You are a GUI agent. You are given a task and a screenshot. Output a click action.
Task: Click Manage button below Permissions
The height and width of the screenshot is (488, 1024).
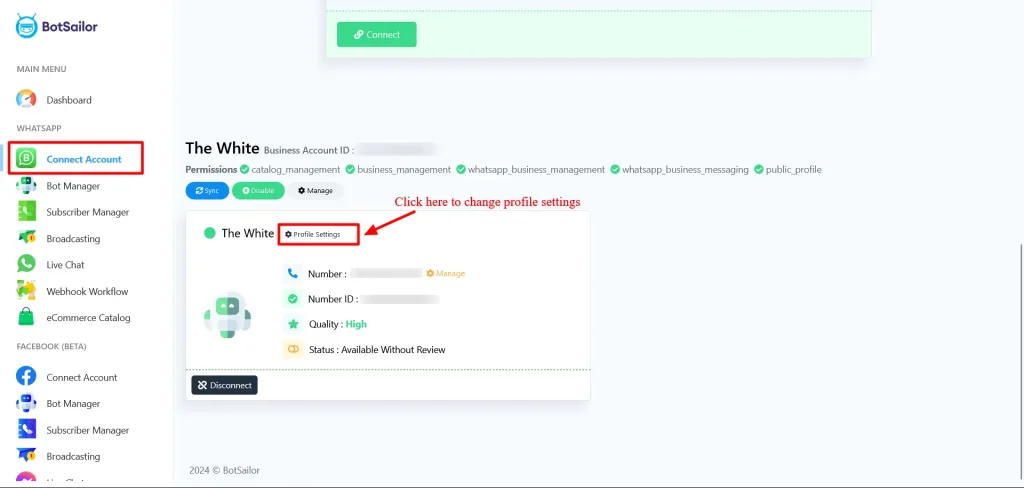(316, 190)
